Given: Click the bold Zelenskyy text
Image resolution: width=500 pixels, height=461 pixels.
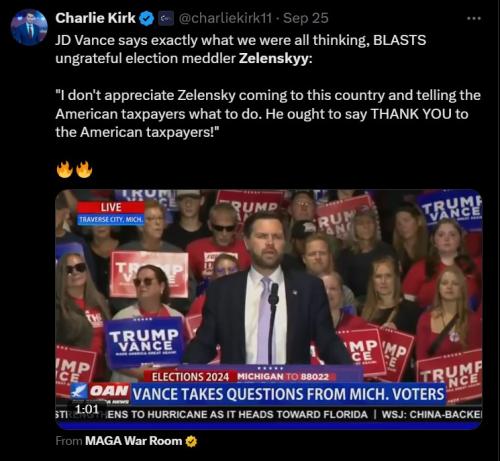Looking at the screenshot, I should [274, 58].
